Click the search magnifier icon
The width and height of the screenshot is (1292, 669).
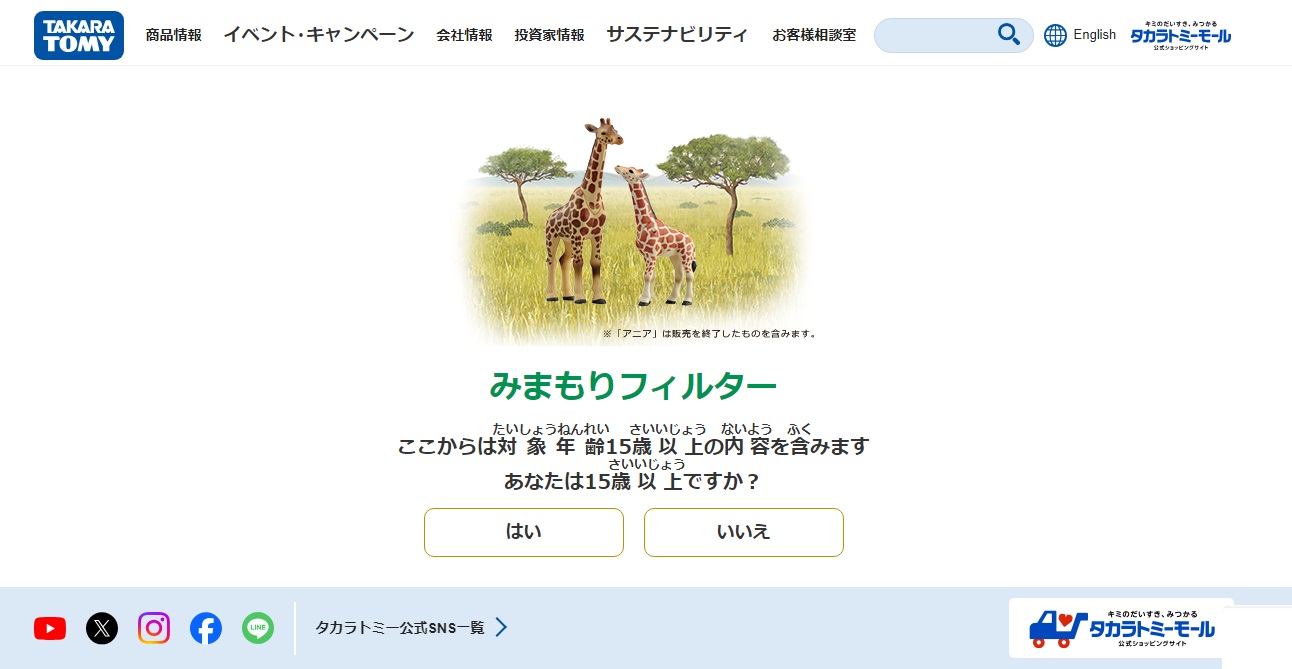[x=1009, y=35]
